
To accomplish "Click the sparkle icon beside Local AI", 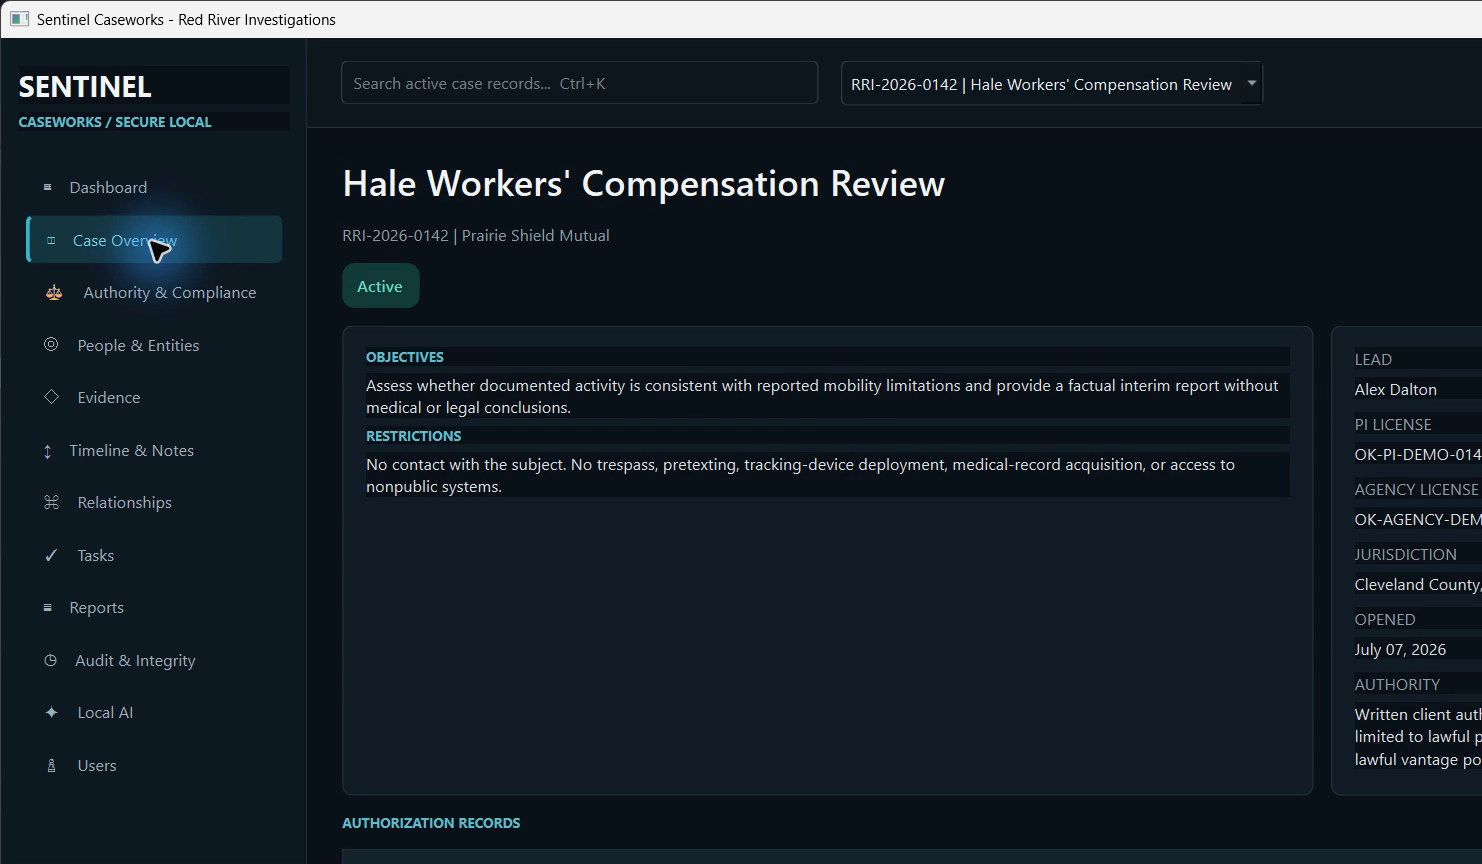I will [x=51, y=712].
